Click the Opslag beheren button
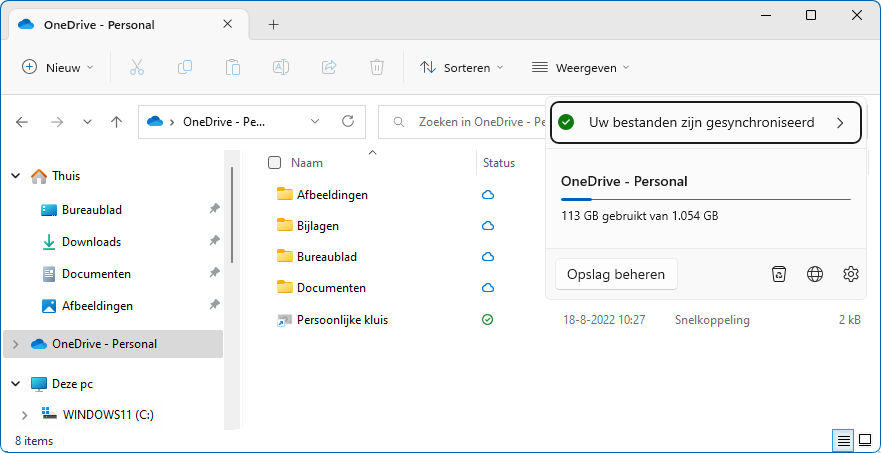This screenshot has width=881, height=453. pos(616,274)
